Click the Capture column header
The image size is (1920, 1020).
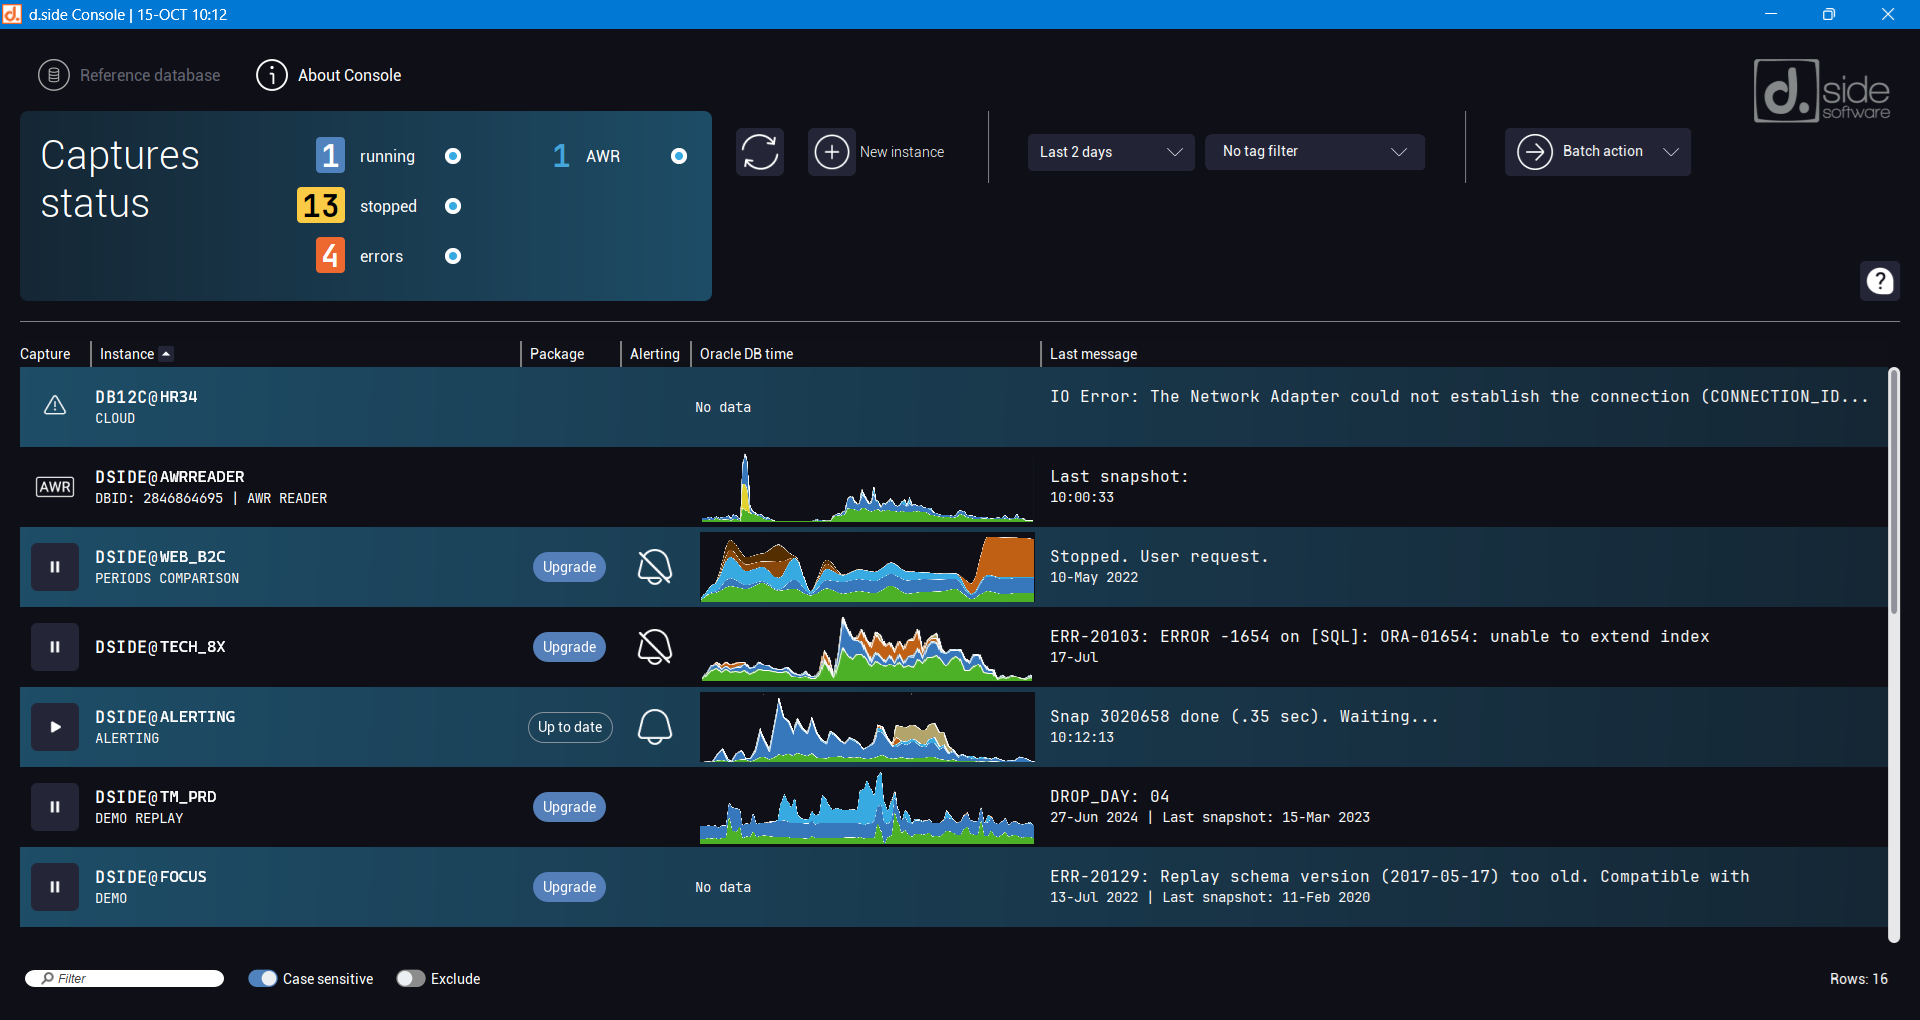[x=45, y=354]
